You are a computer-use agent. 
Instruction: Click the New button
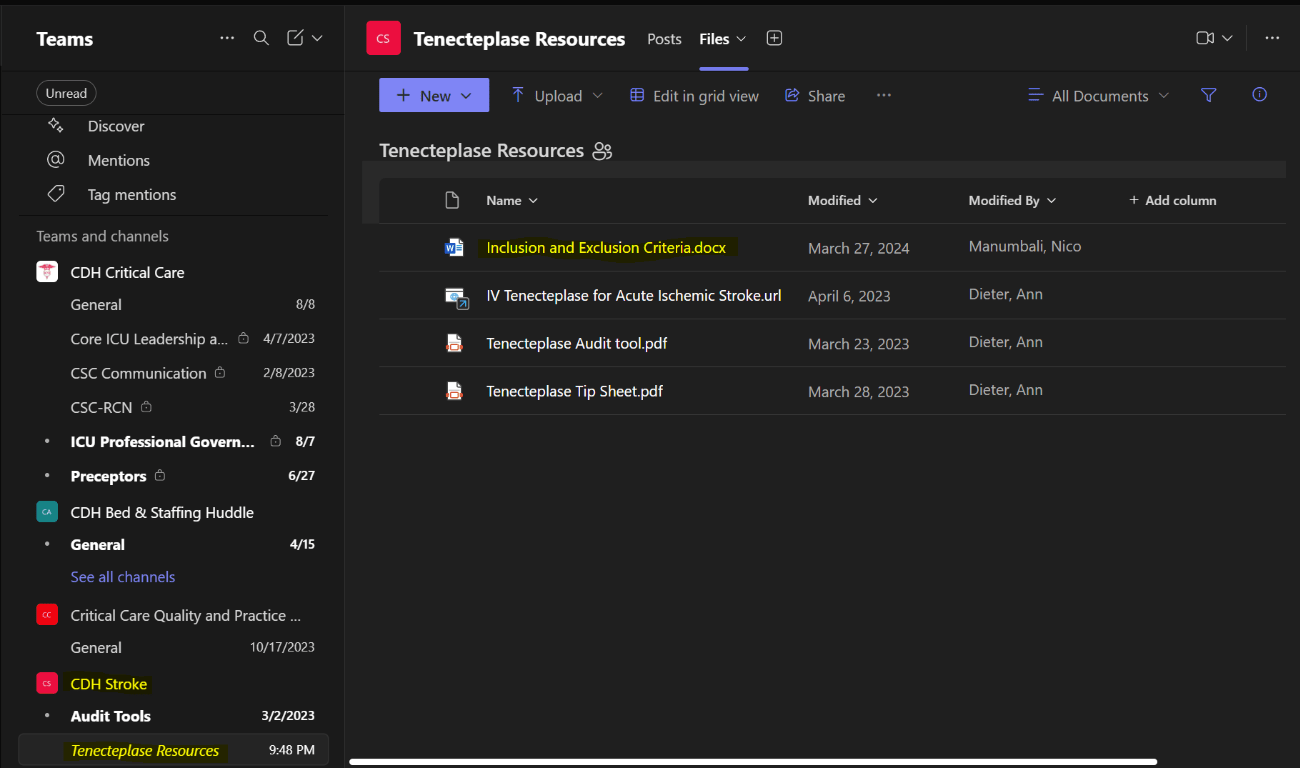[x=434, y=95]
